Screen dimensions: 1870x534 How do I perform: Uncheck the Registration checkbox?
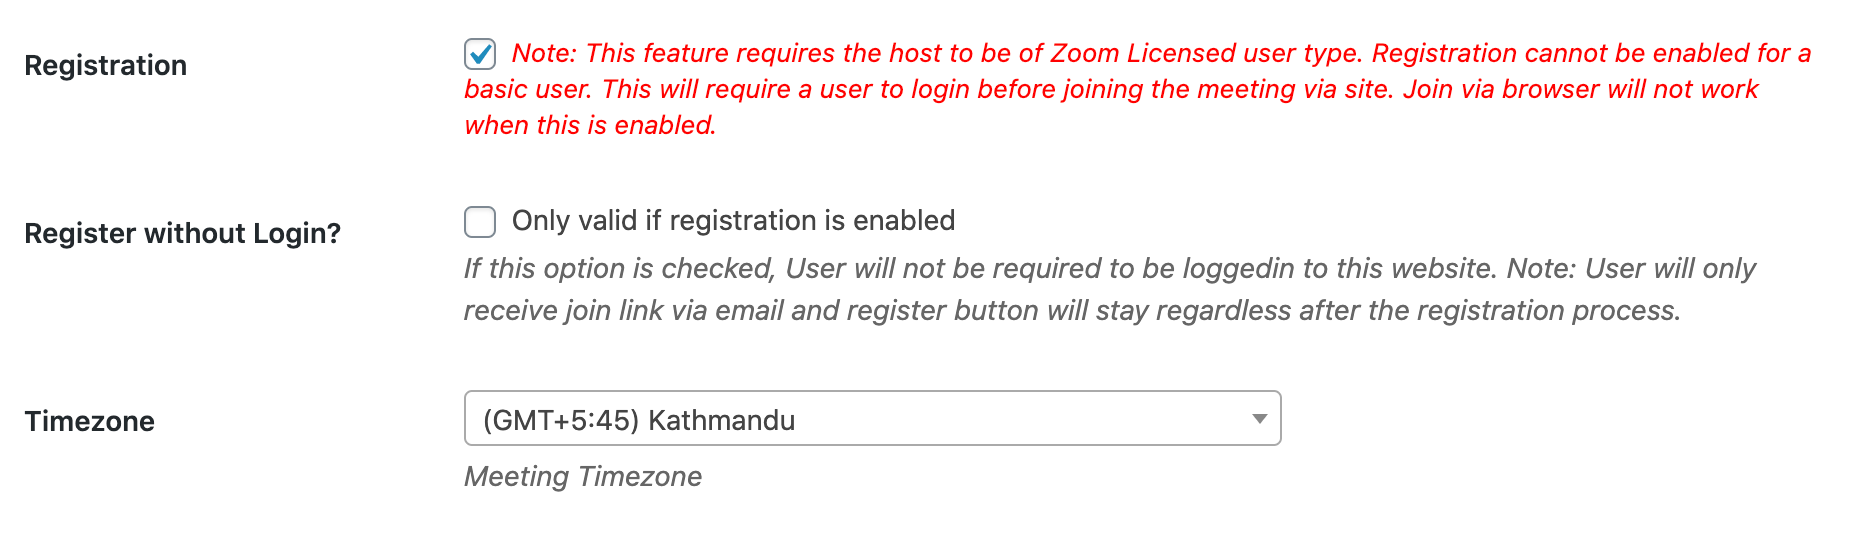480,53
